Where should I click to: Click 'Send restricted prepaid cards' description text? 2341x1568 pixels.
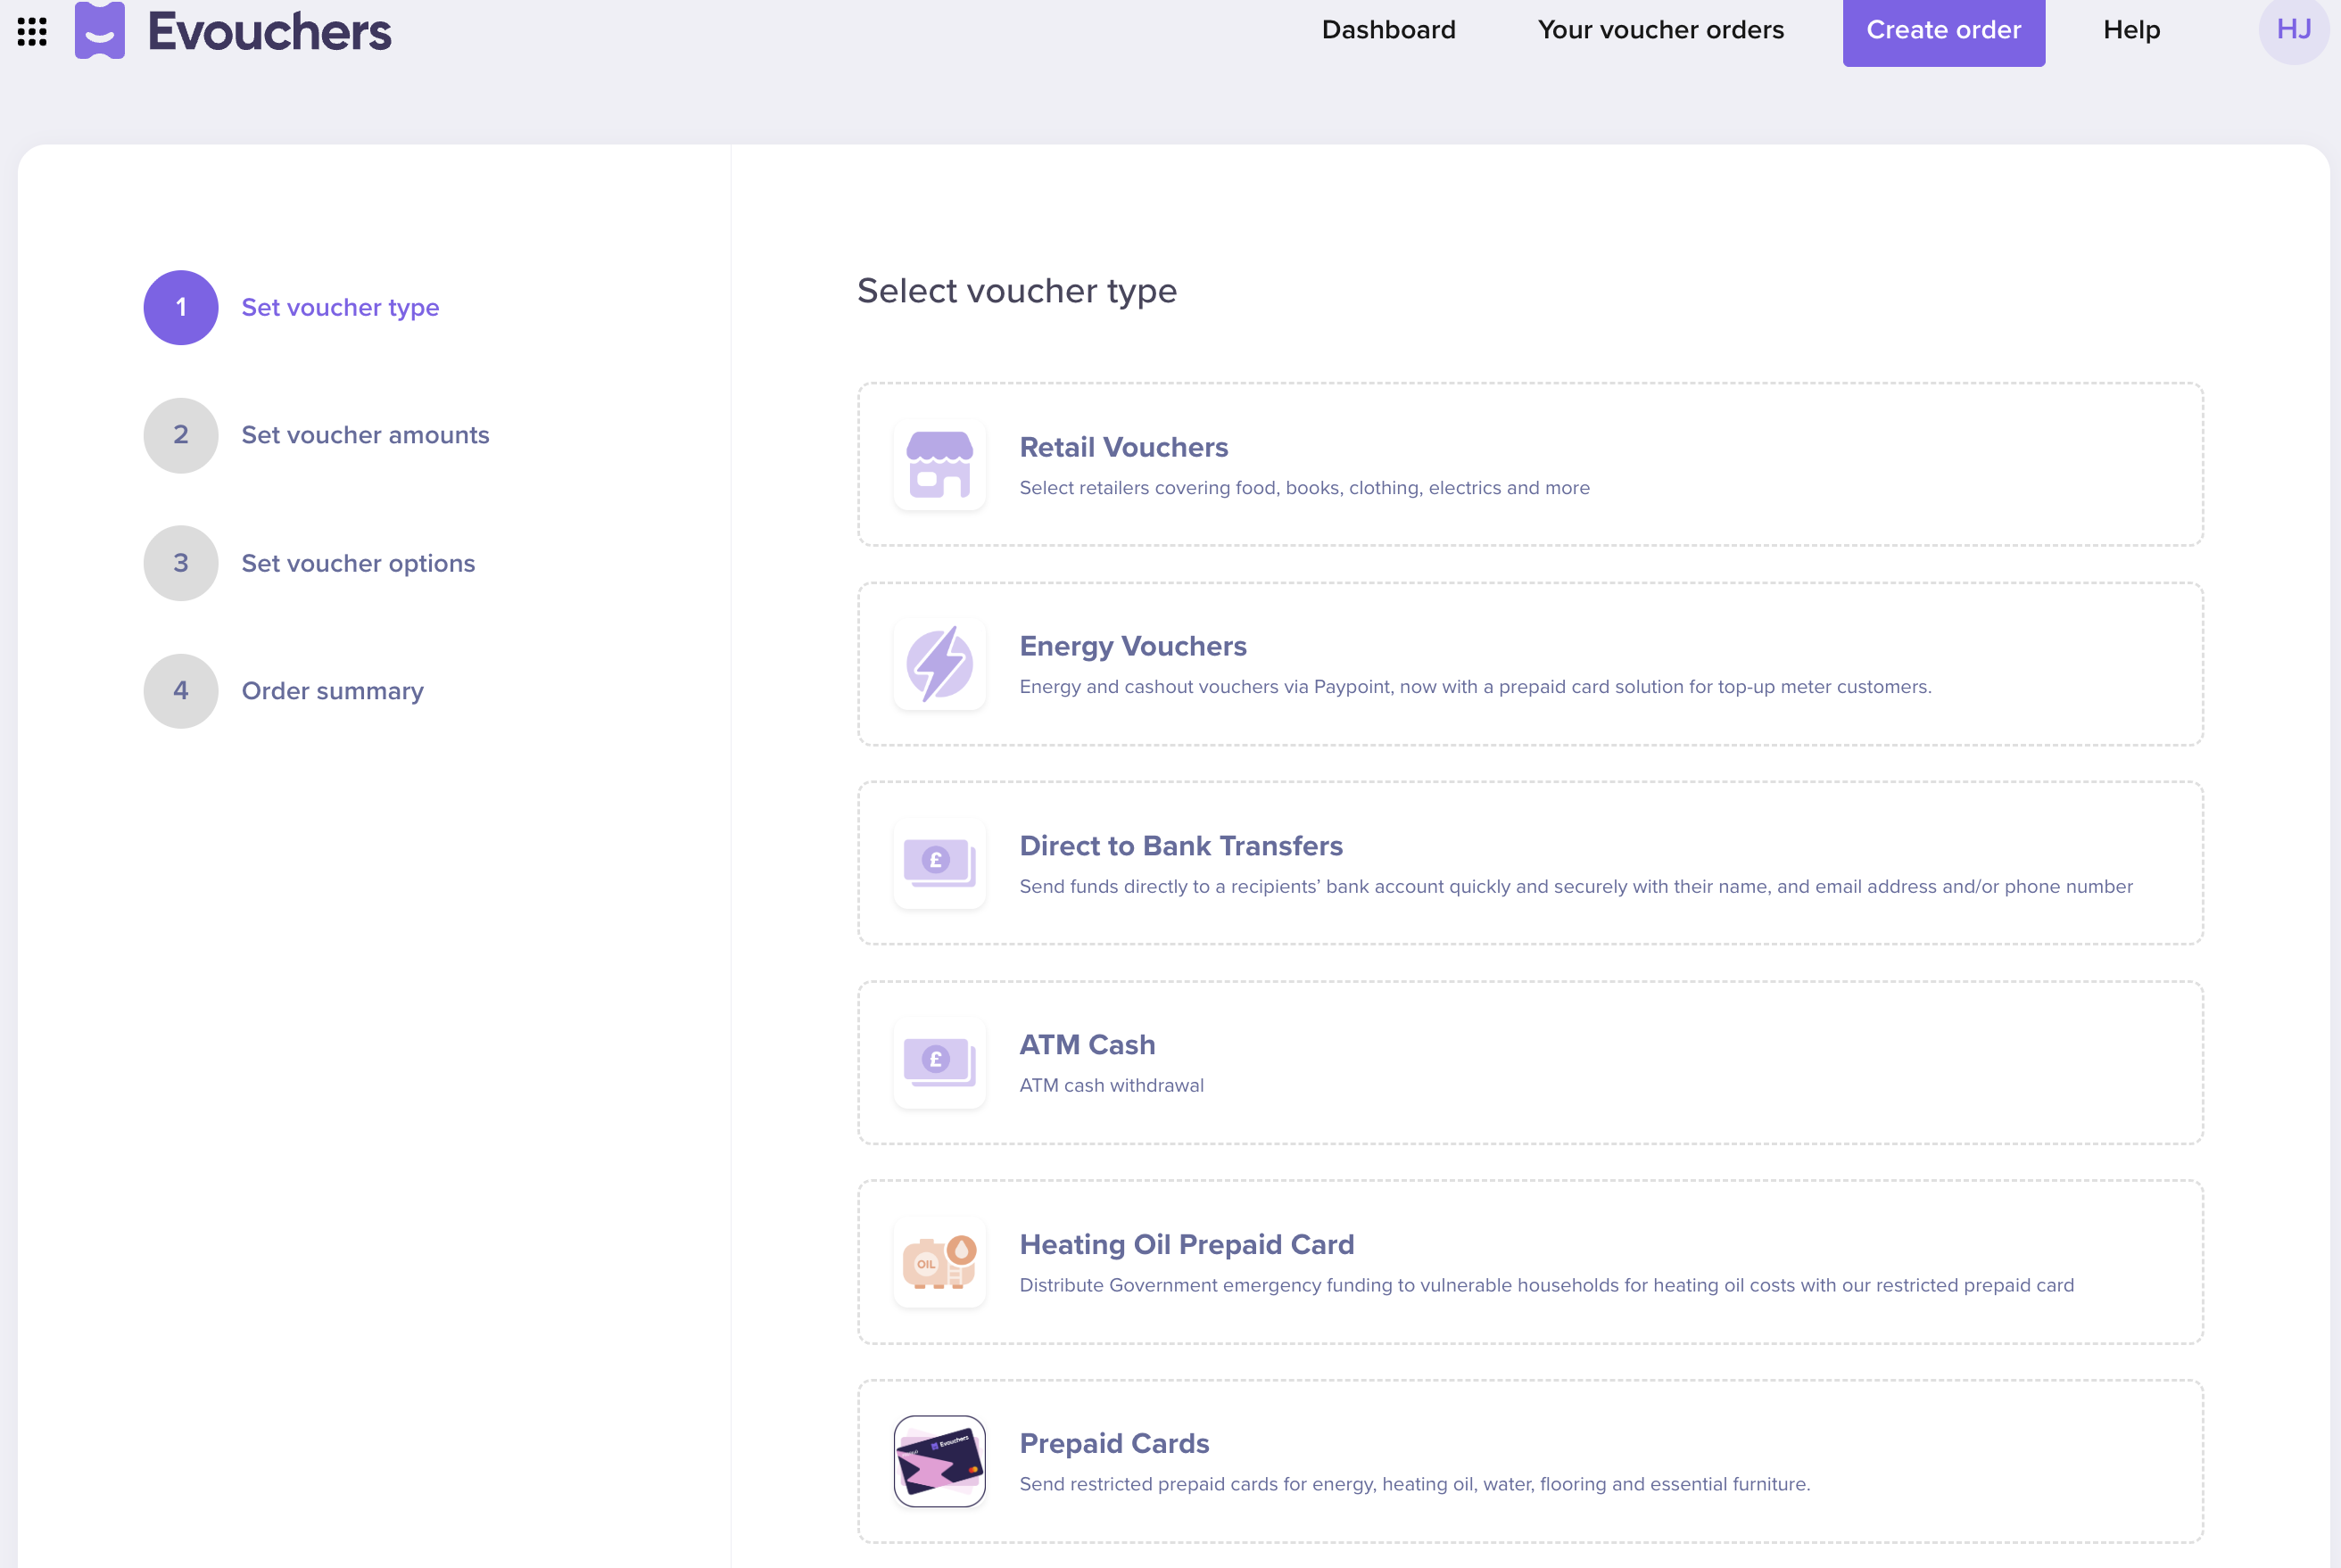click(1414, 1484)
